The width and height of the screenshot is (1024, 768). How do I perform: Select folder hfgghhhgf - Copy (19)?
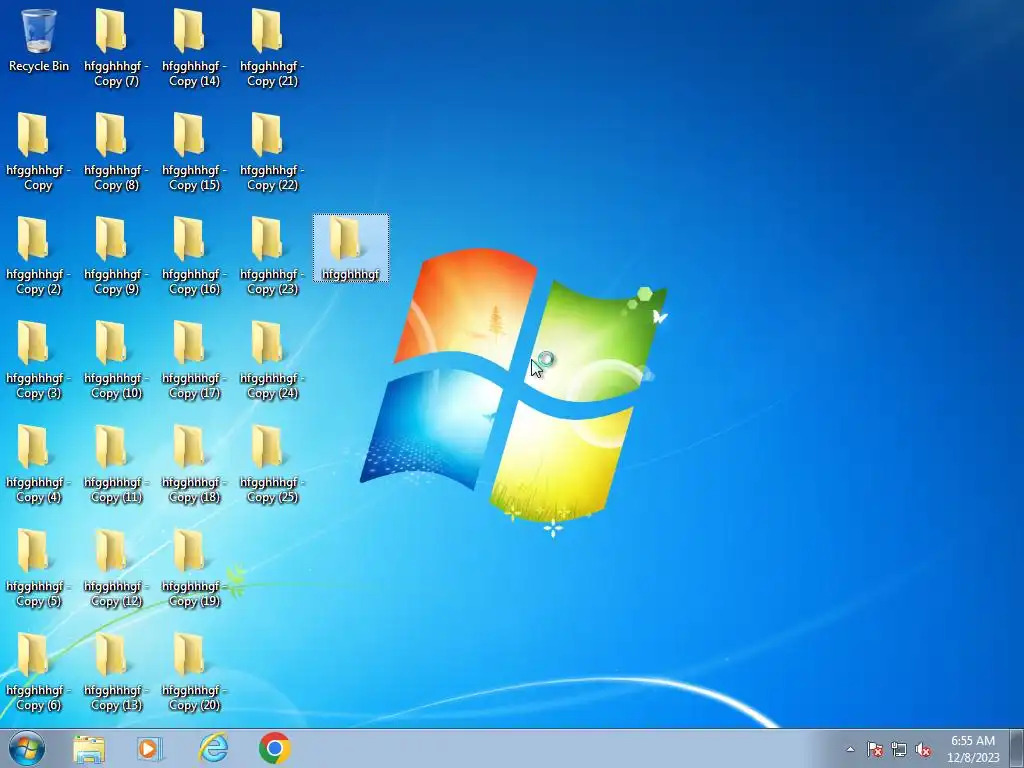coord(194,568)
